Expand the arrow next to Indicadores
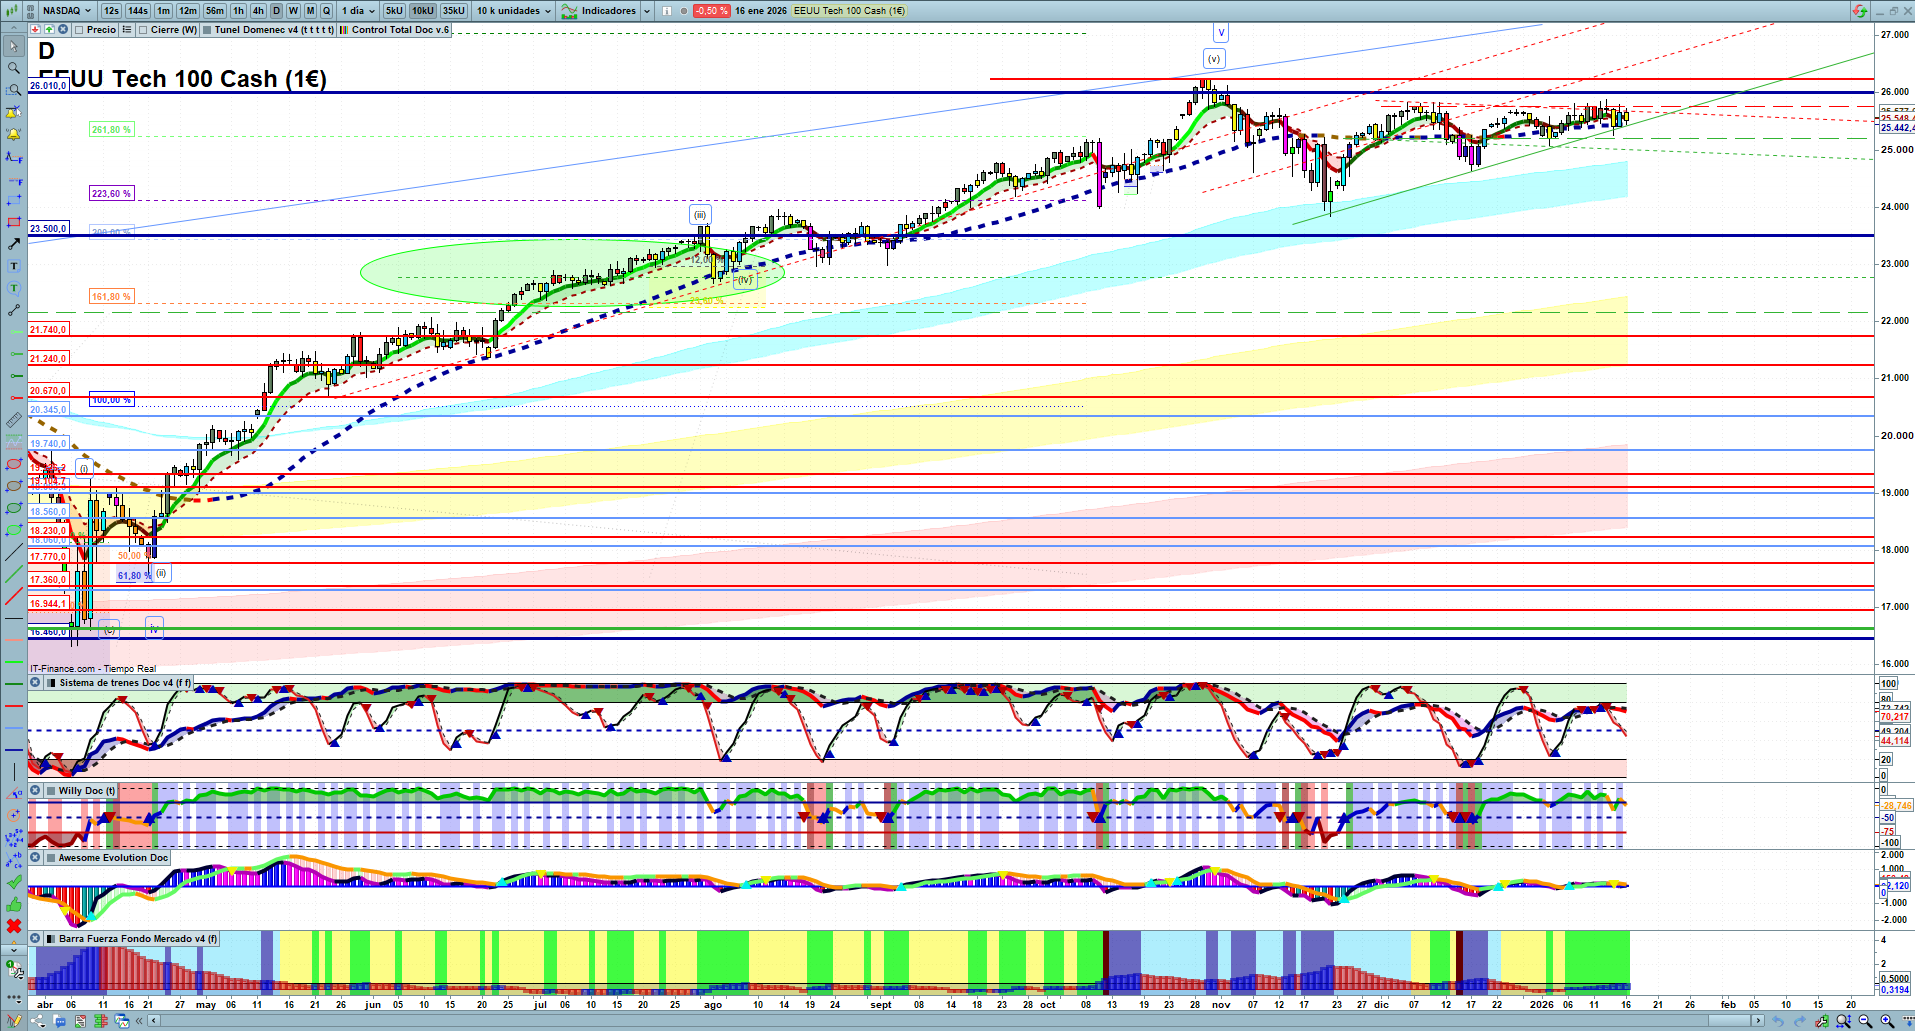The image size is (1915, 1031). point(646,11)
